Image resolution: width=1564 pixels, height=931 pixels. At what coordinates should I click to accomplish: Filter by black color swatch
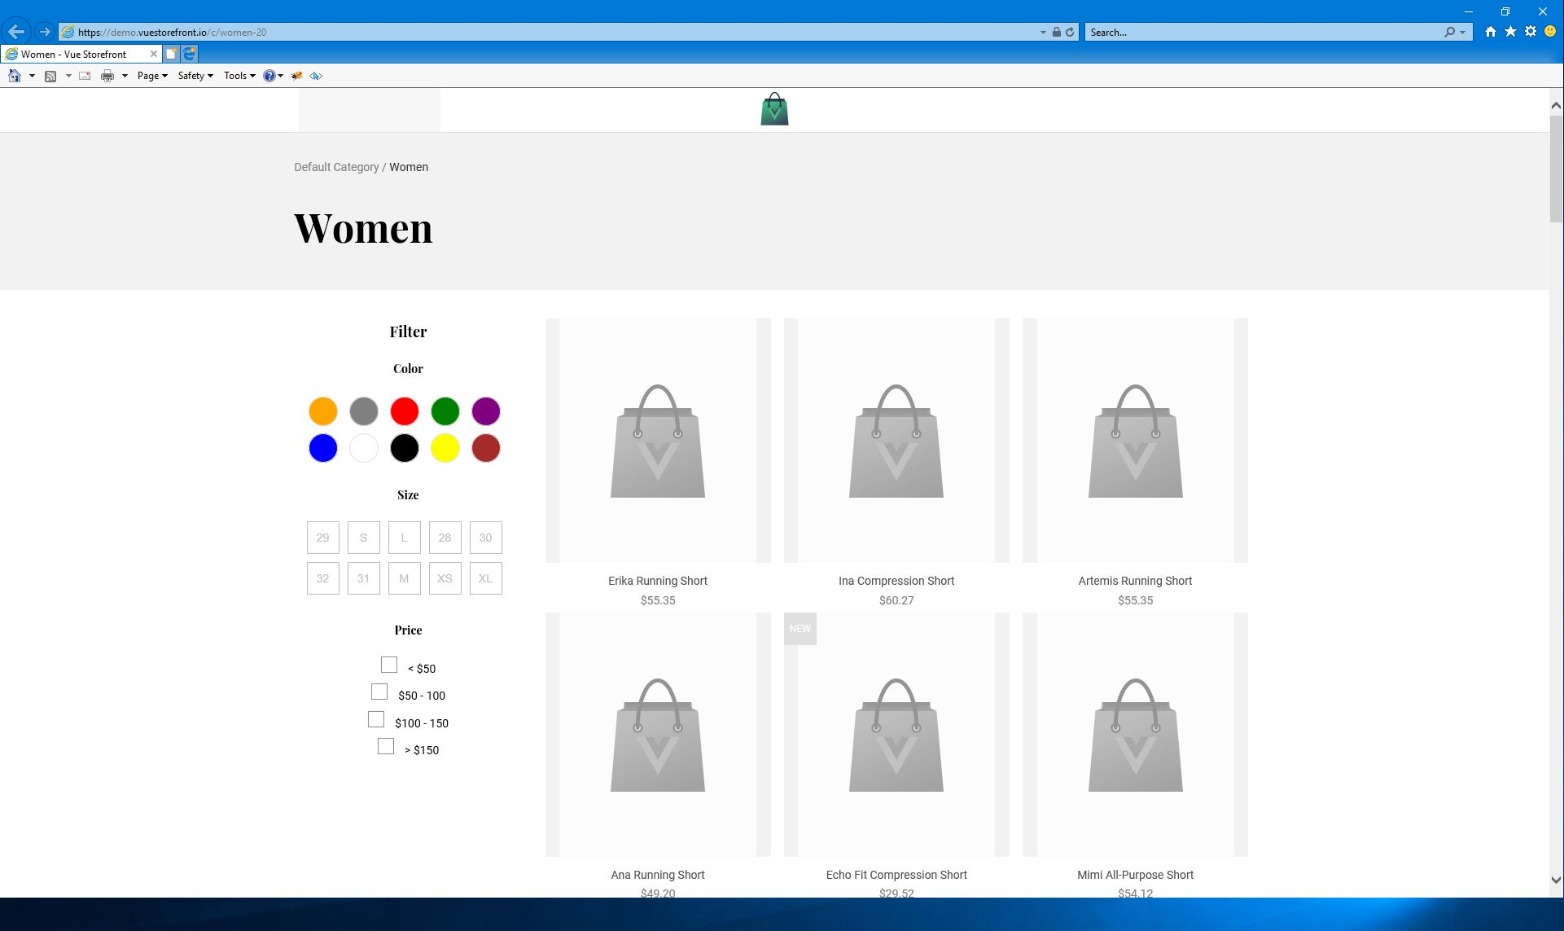tap(404, 448)
